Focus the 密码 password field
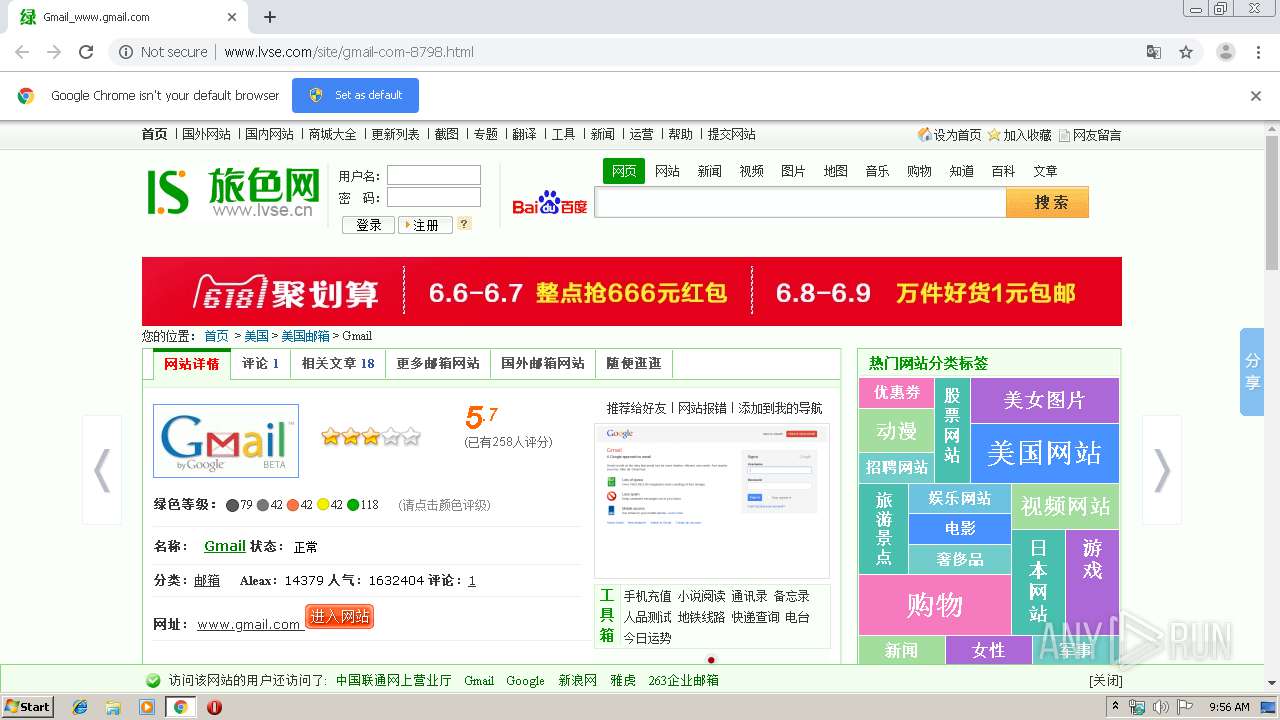 coord(434,197)
